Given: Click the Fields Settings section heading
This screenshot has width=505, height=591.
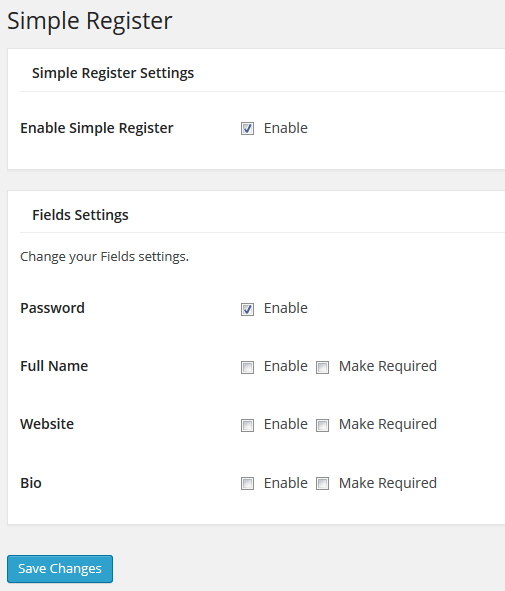Looking at the screenshot, I should click(80, 215).
